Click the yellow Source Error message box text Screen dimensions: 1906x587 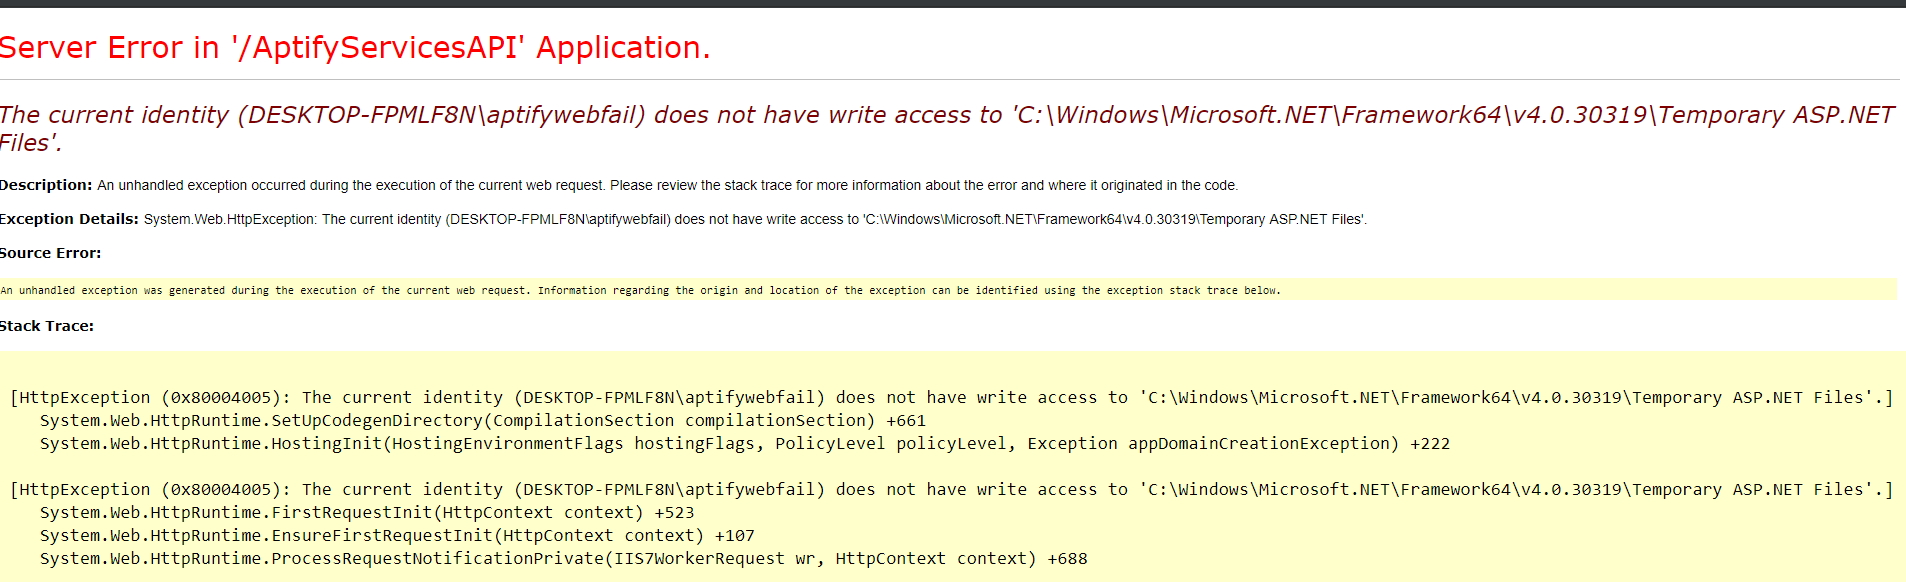640,290
